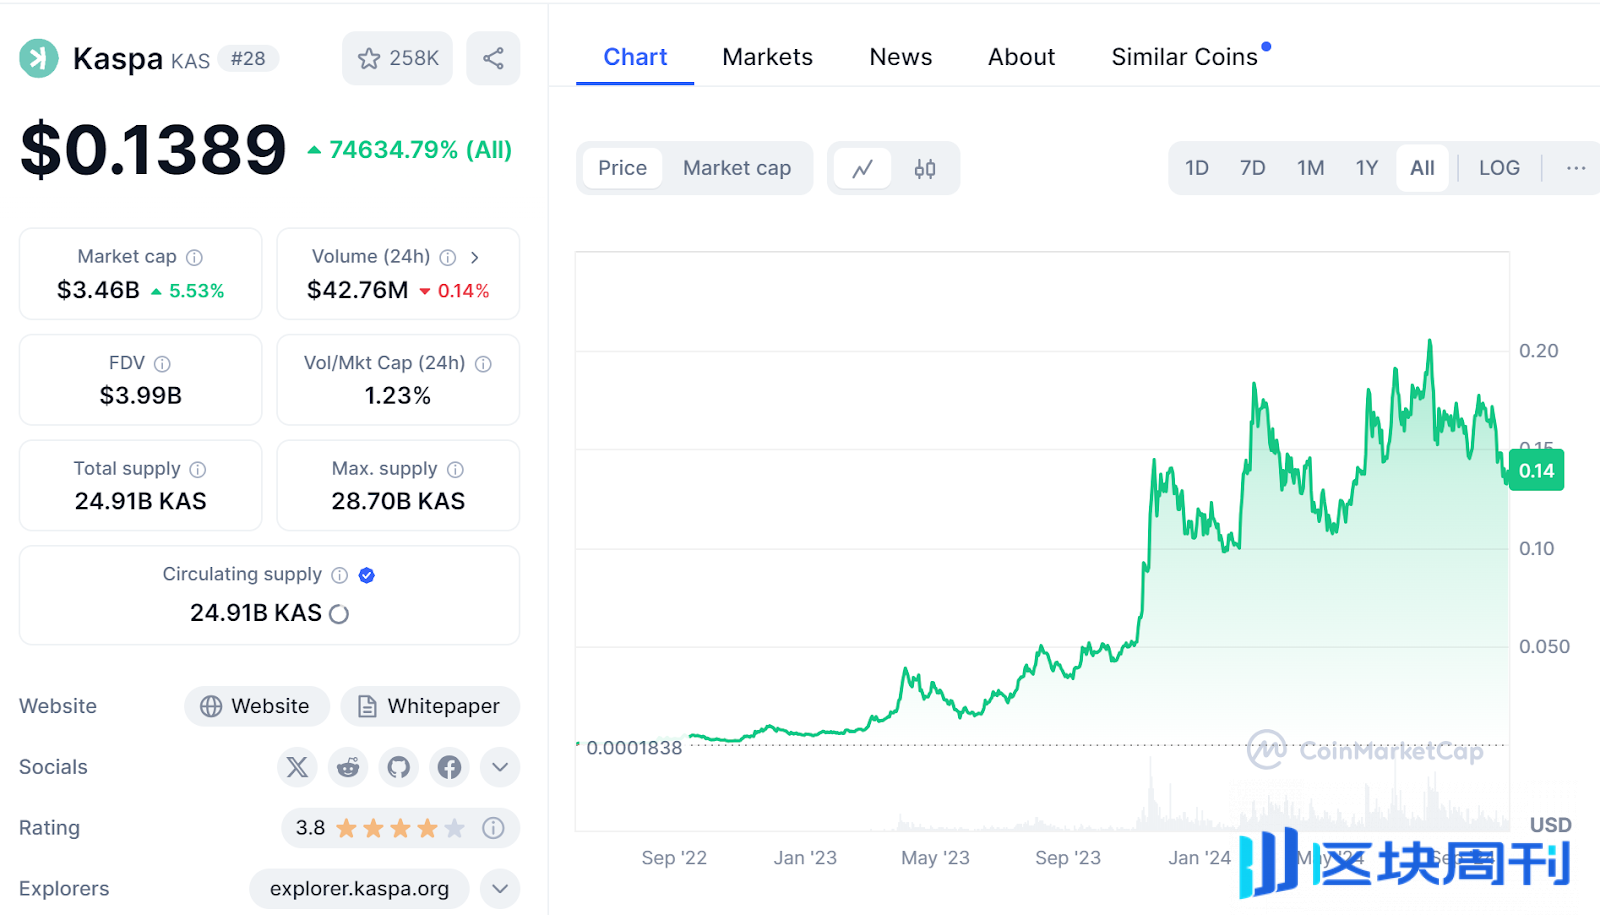Viewport: 1600px width, 915px height.
Task: Click the verified circulating supply badge
Action: coord(367,575)
